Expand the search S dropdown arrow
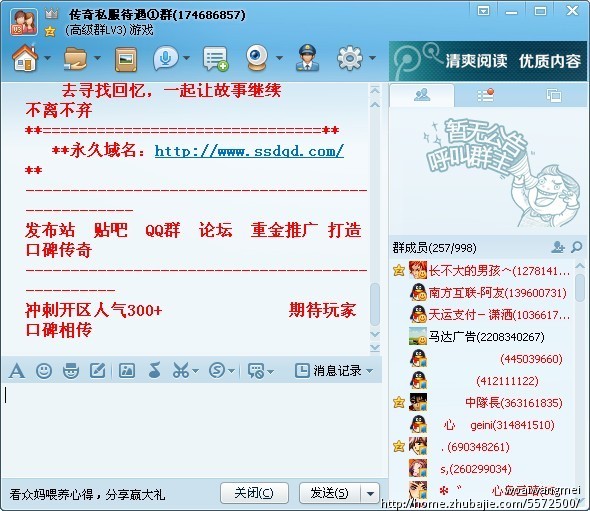 click(231, 371)
